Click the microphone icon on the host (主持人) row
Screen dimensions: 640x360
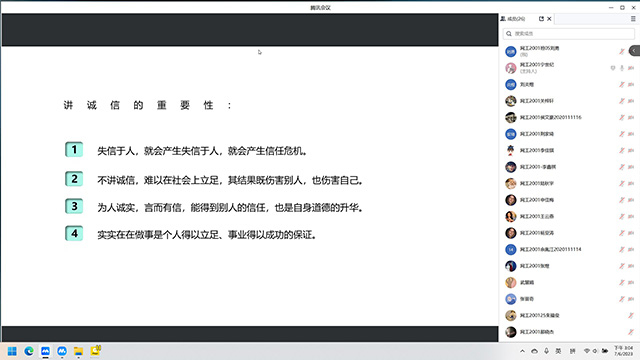coord(622,68)
